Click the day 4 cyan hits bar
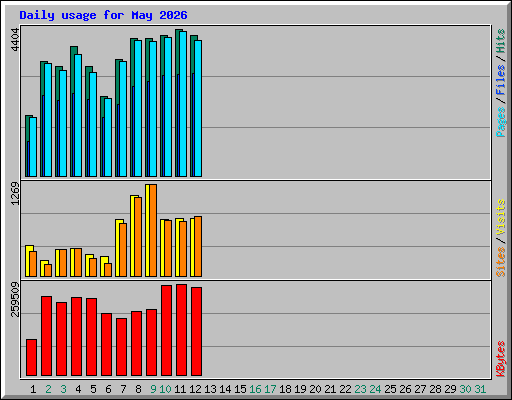 pyautogui.click(x=78, y=116)
